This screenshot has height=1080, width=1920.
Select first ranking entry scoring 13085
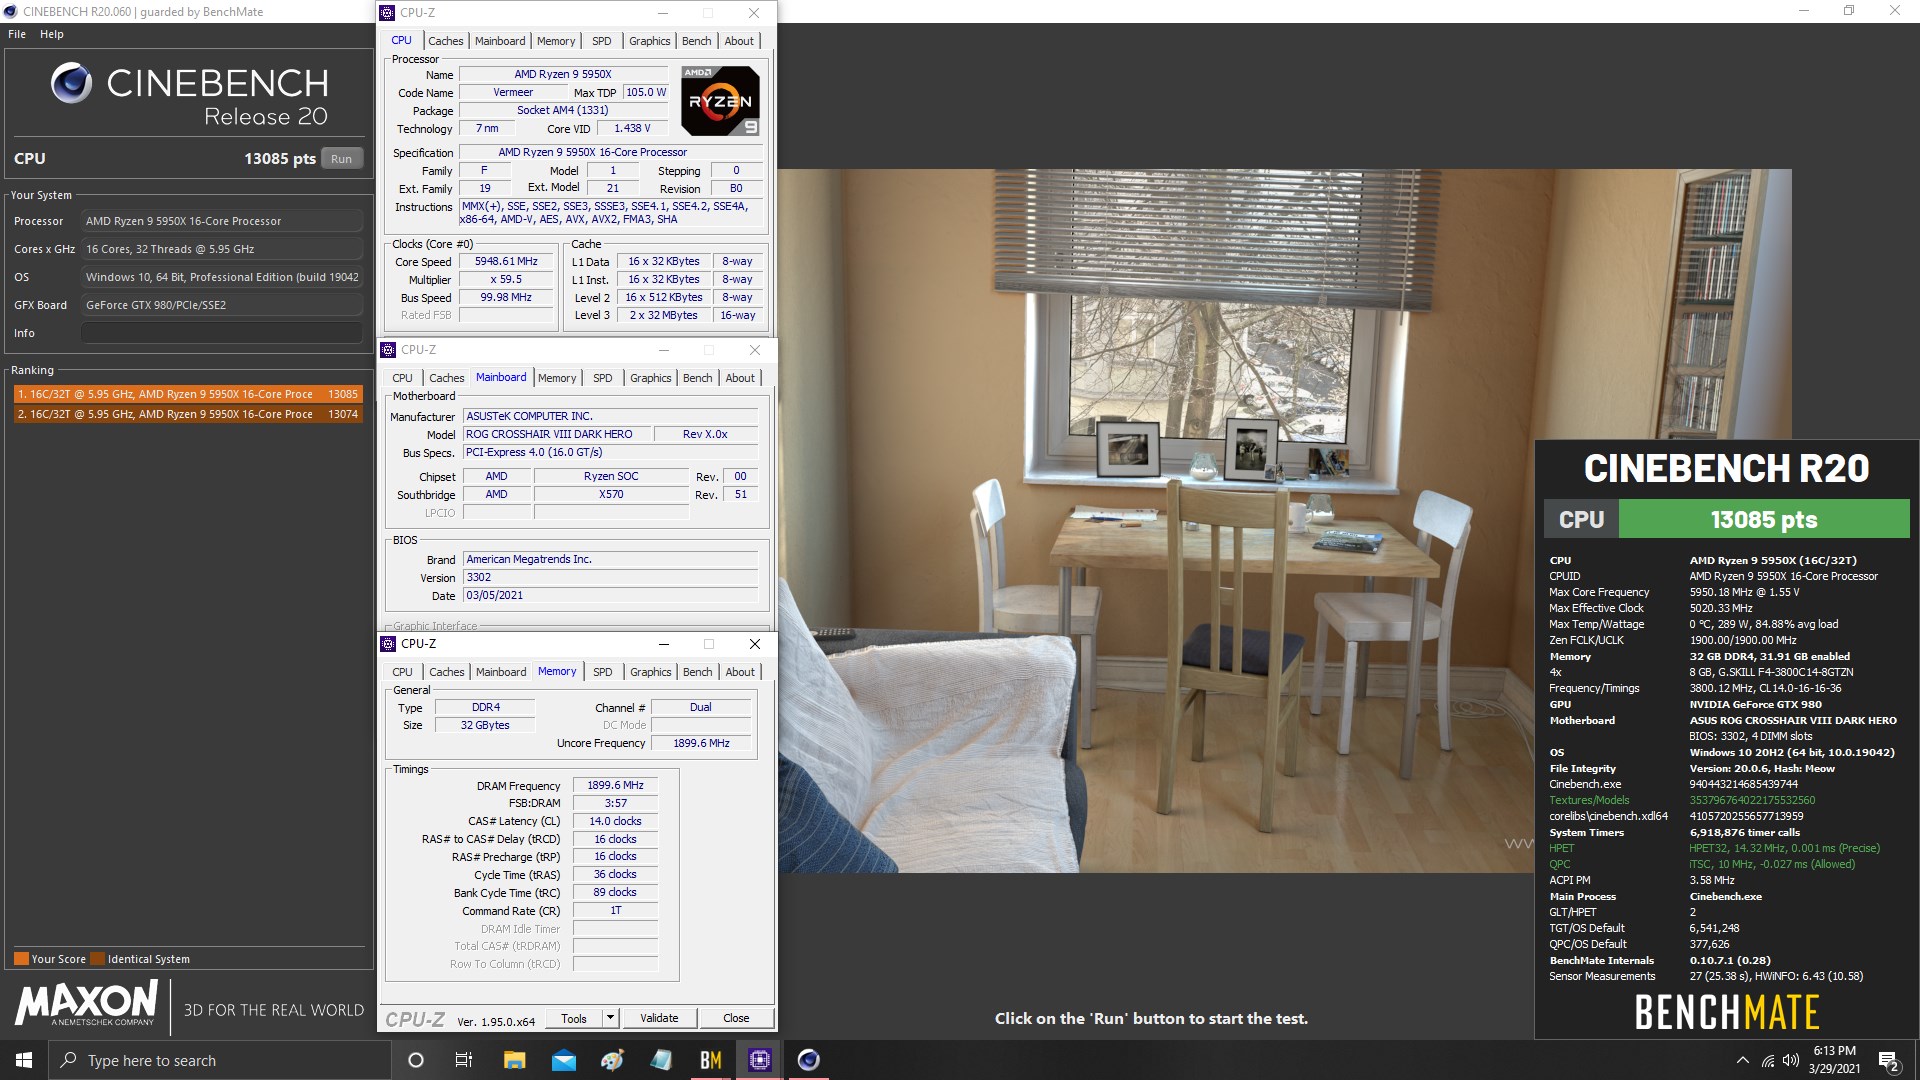[x=187, y=394]
